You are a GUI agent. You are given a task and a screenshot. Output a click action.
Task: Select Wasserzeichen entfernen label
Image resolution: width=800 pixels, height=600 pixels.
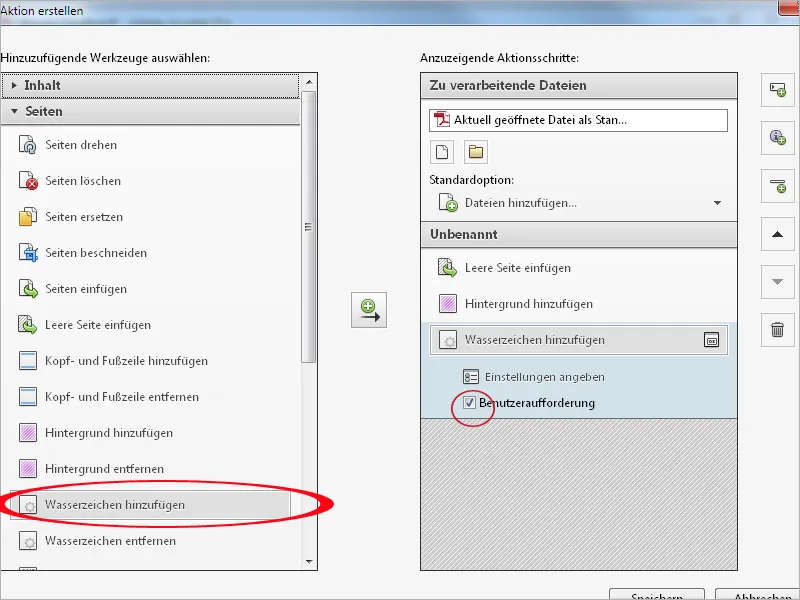click(x=110, y=541)
